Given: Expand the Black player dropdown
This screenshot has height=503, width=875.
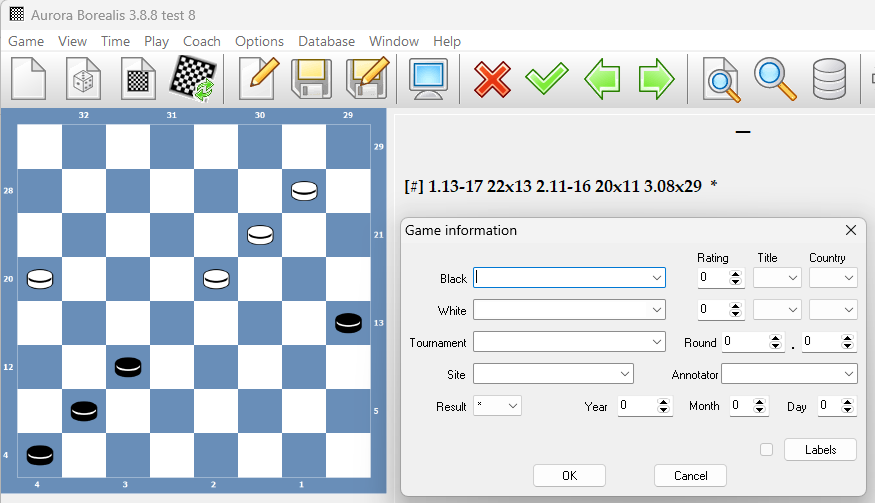Looking at the screenshot, I should (657, 278).
